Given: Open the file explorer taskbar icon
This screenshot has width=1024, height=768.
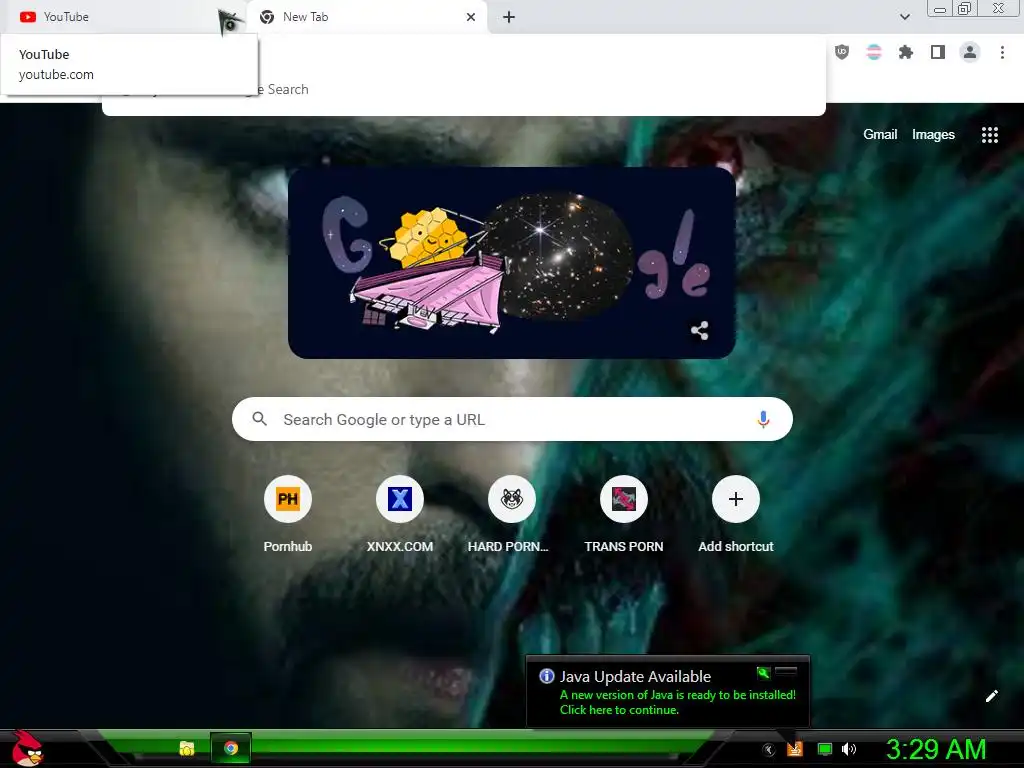Looking at the screenshot, I should [187, 748].
